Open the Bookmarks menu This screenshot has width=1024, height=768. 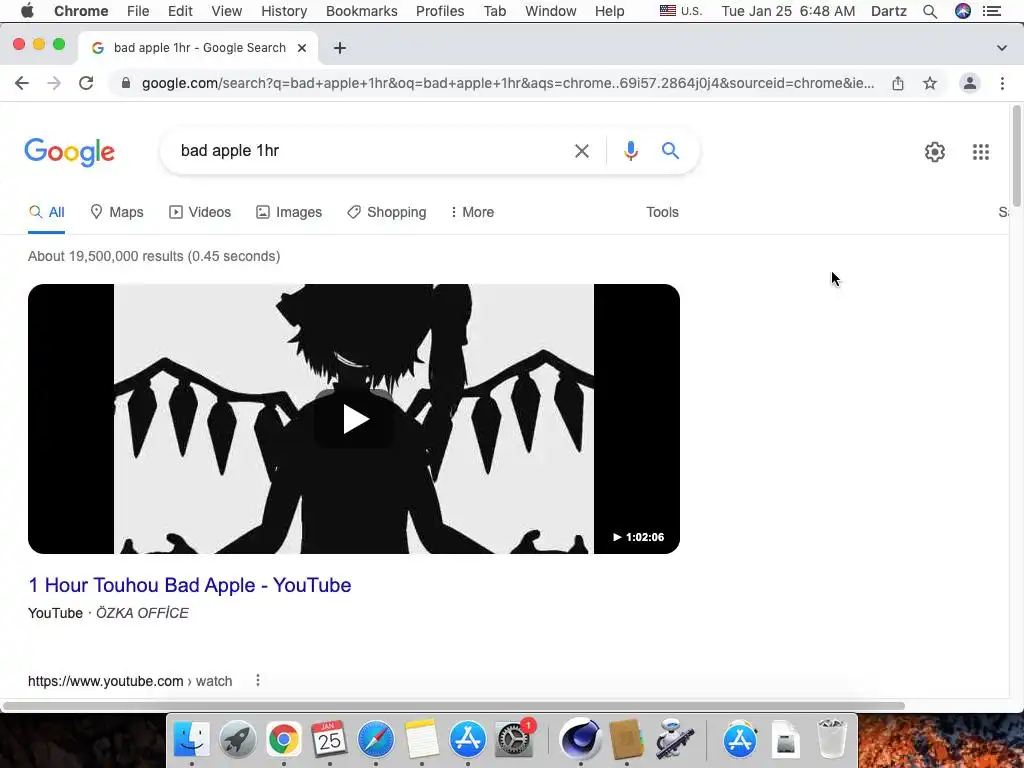click(362, 11)
